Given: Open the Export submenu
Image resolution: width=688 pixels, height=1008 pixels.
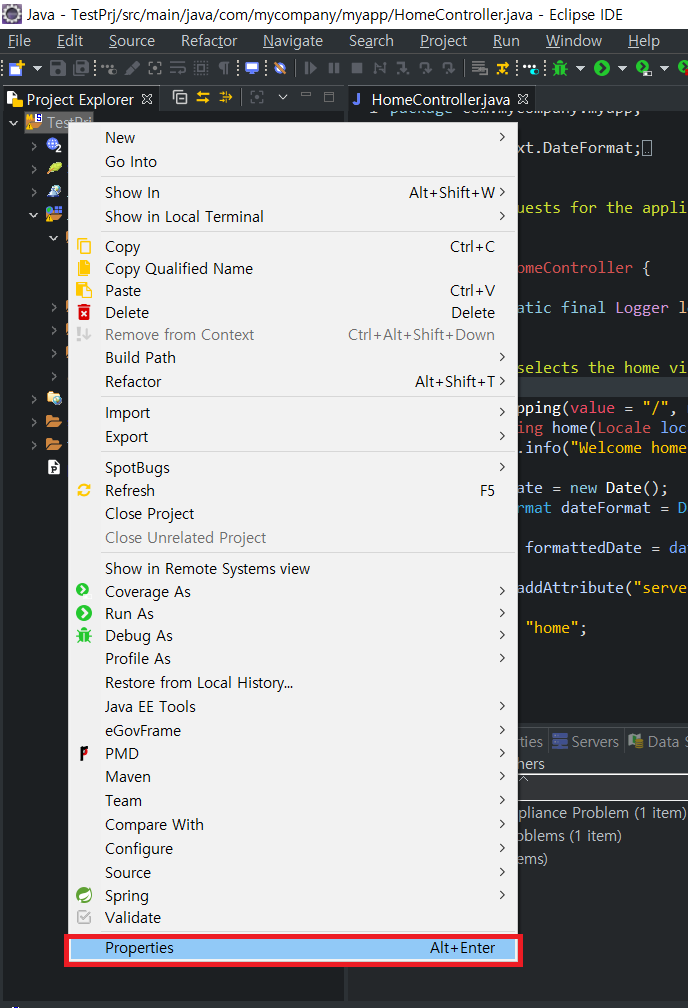Looking at the screenshot, I should [293, 437].
